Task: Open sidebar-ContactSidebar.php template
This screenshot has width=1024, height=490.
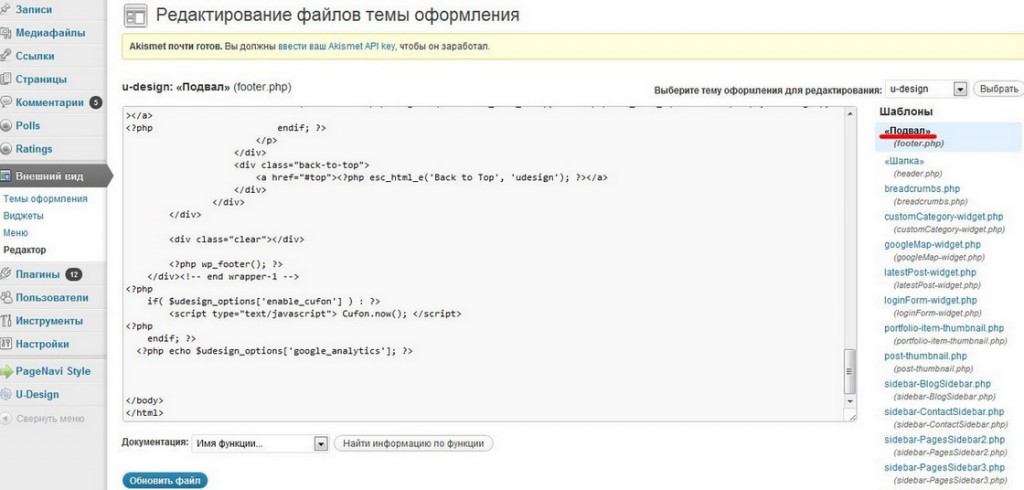Action: [944, 412]
